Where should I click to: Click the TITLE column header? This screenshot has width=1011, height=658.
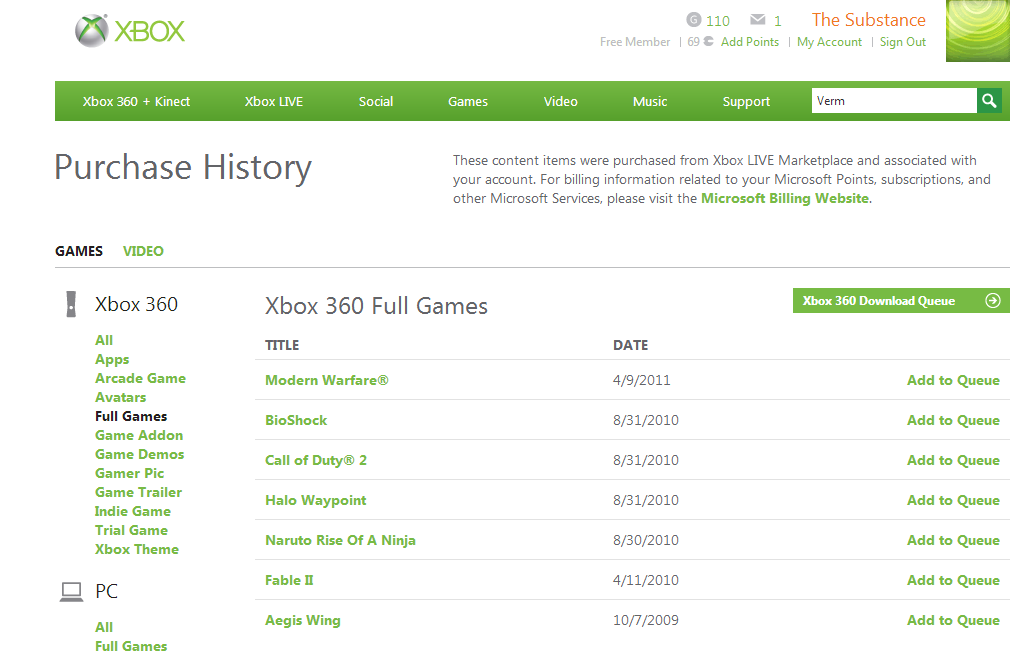click(x=282, y=345)
